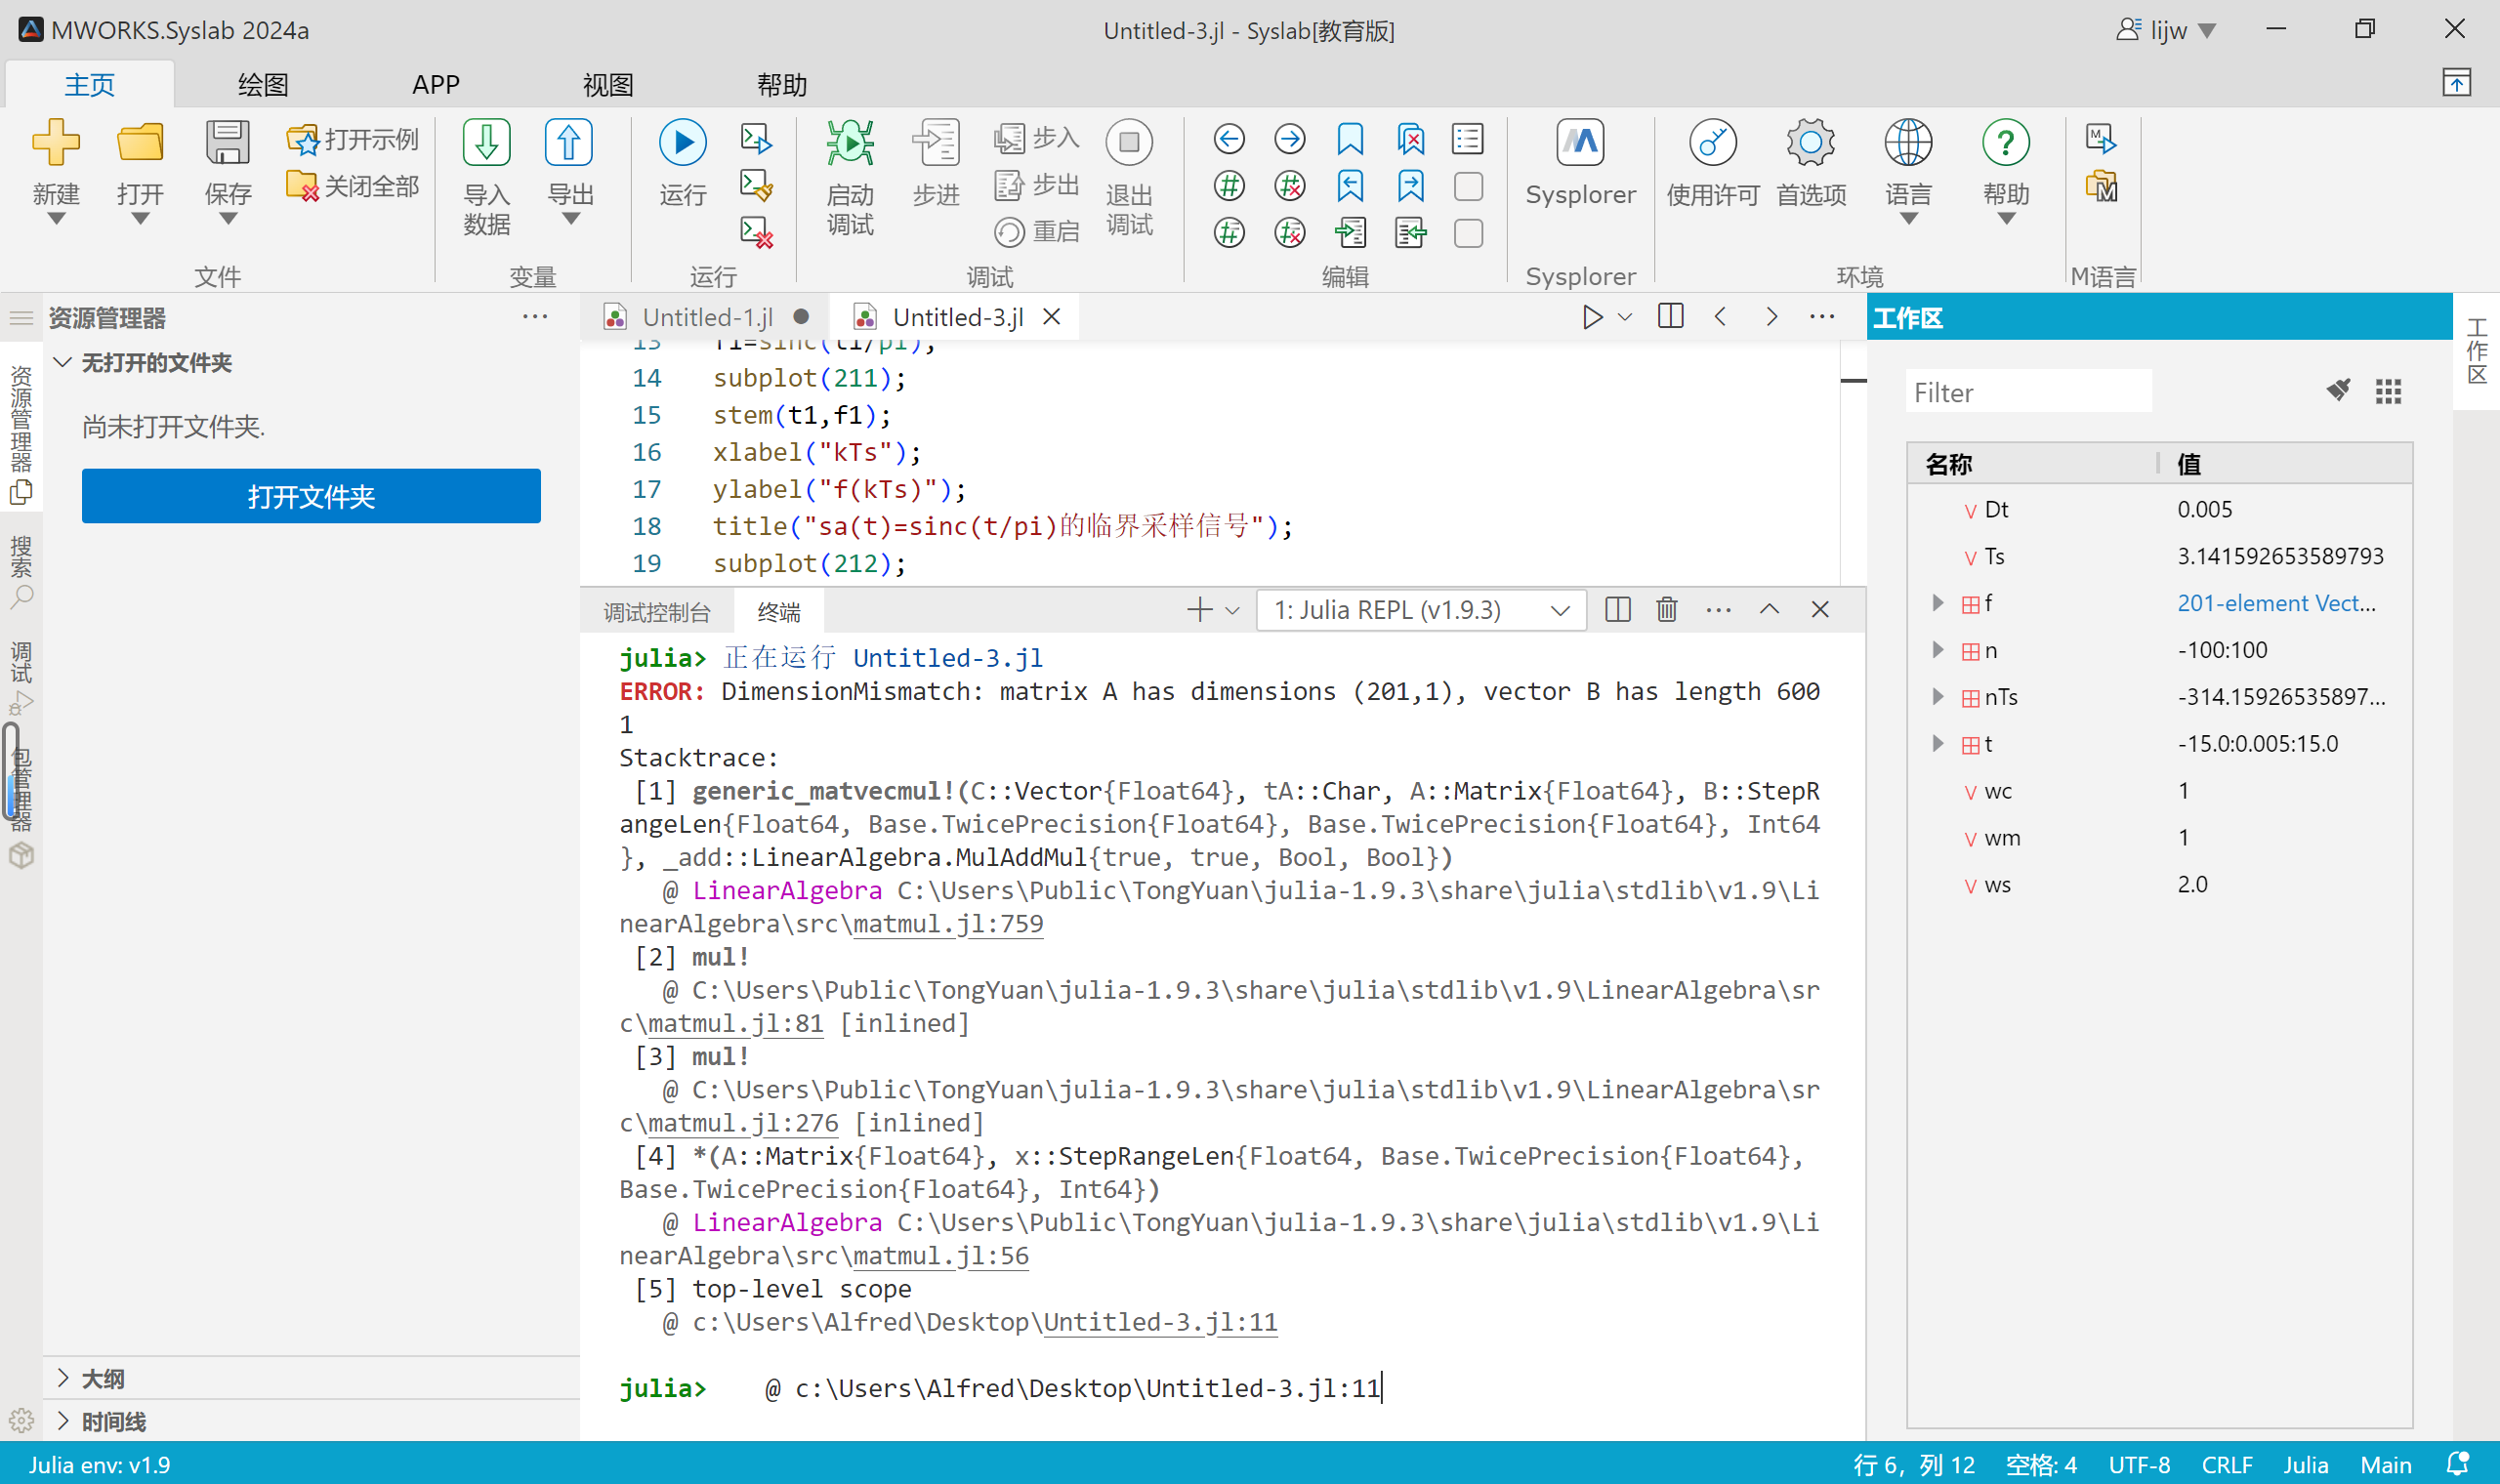Click the navigate forward arrow in edit group
2500x1484 pixels.
1290,139
